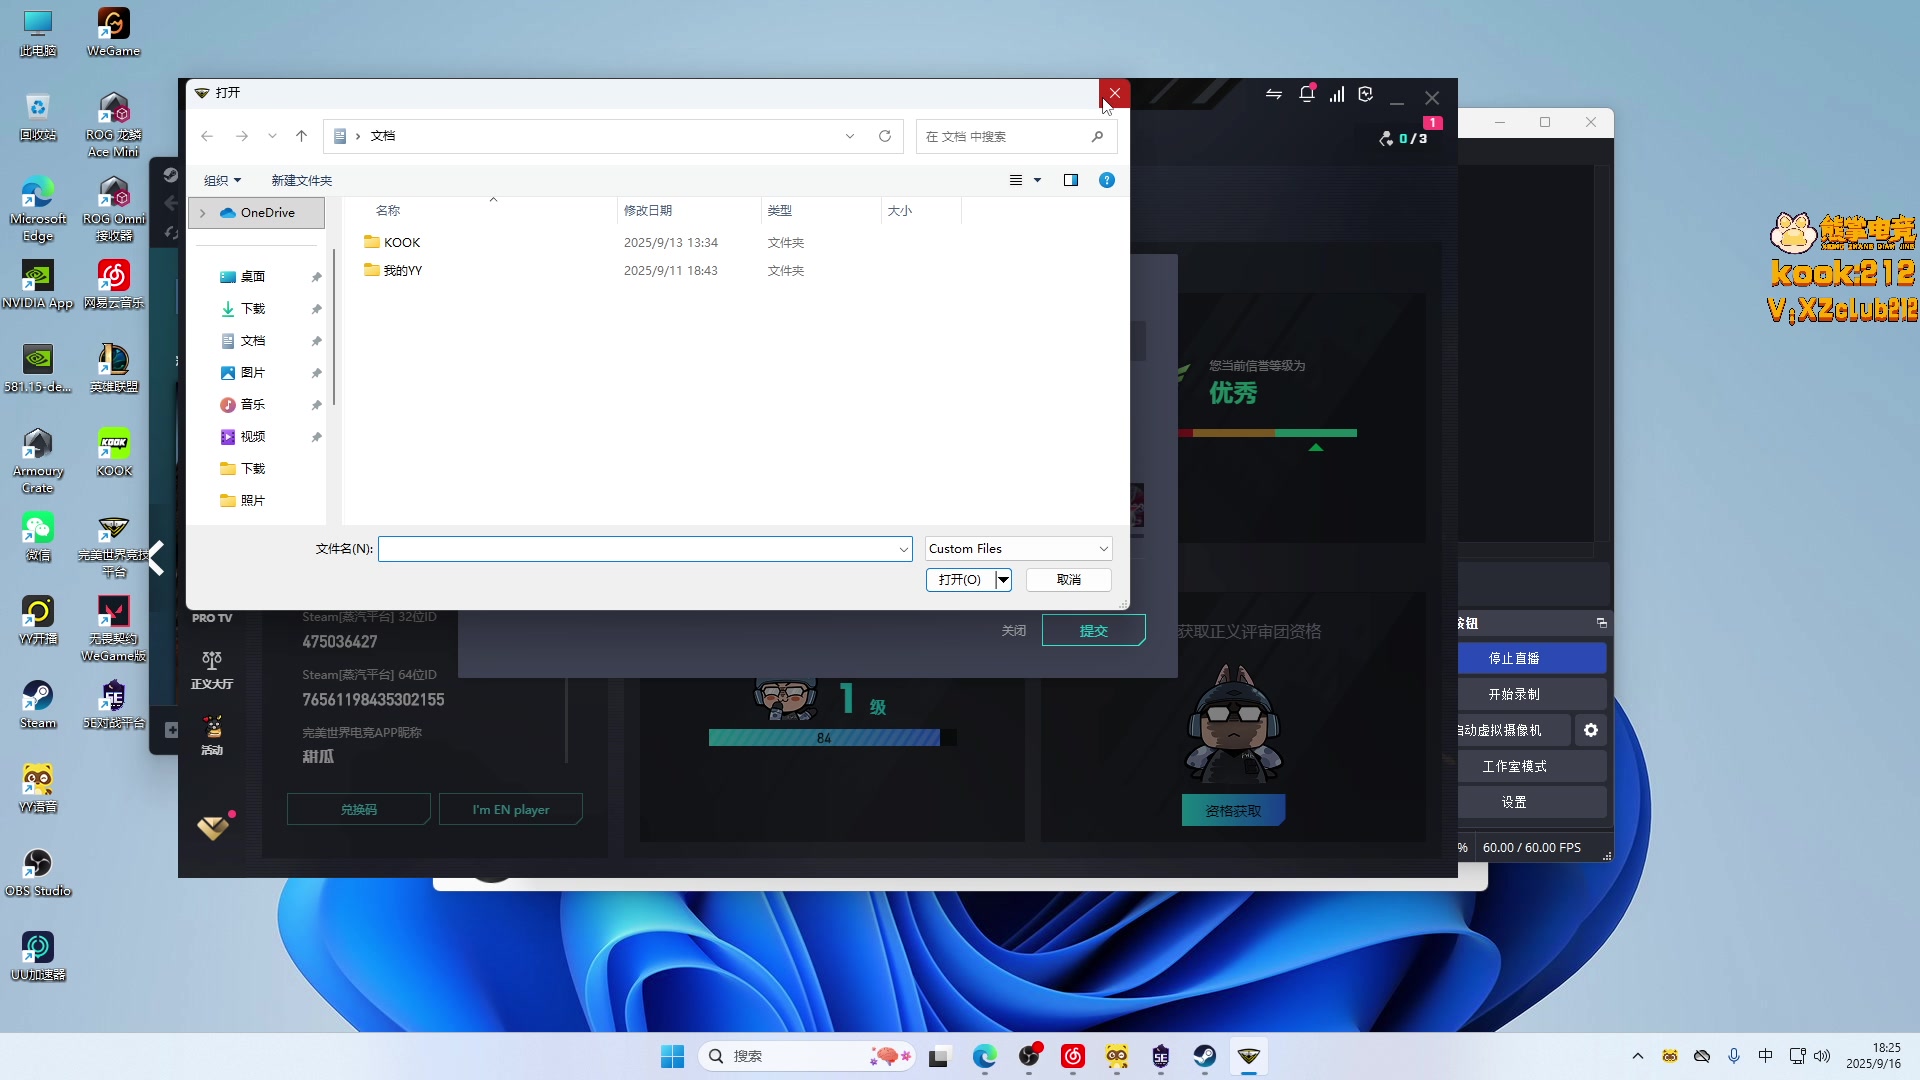Open the 打开 button split arrow

click(1003, 580)
